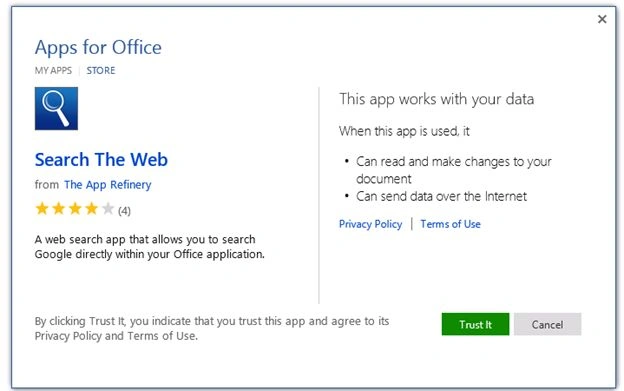Click the app description about searching Google
Viewport: 624px width, 391px height.
[150, 247]
